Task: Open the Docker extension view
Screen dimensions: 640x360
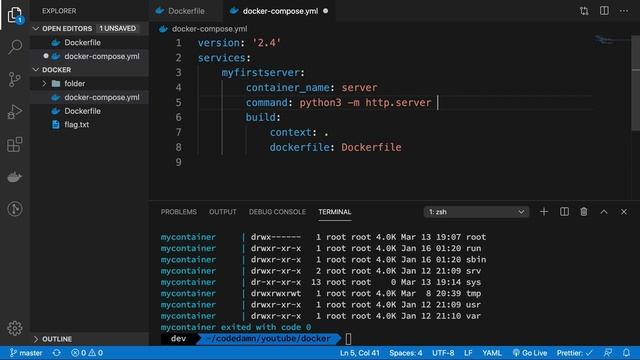Action: [15, 177]
